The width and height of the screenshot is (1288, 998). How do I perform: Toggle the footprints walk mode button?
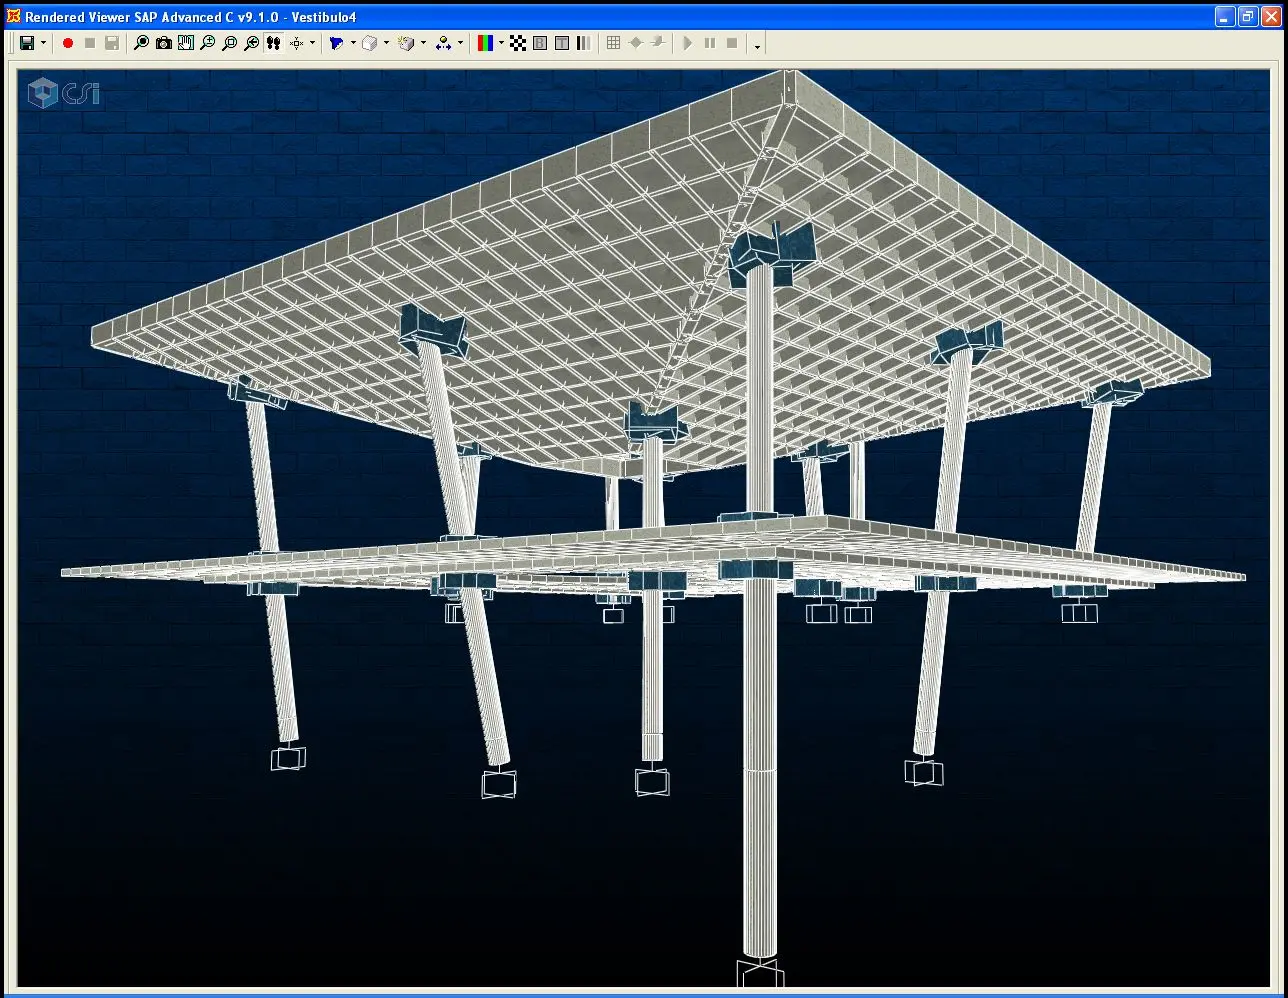[273, 43]
